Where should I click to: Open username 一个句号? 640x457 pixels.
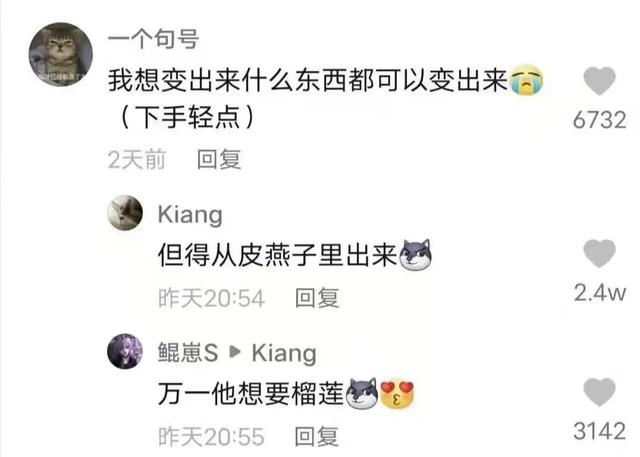tap(153, 39)
